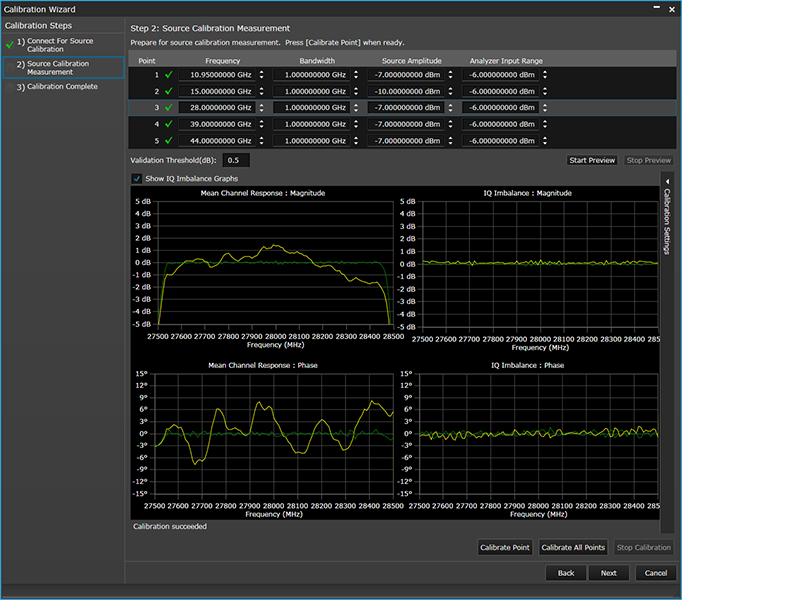Uncheck Show IQ Imbalance Graphs

[x=137, y=179]
